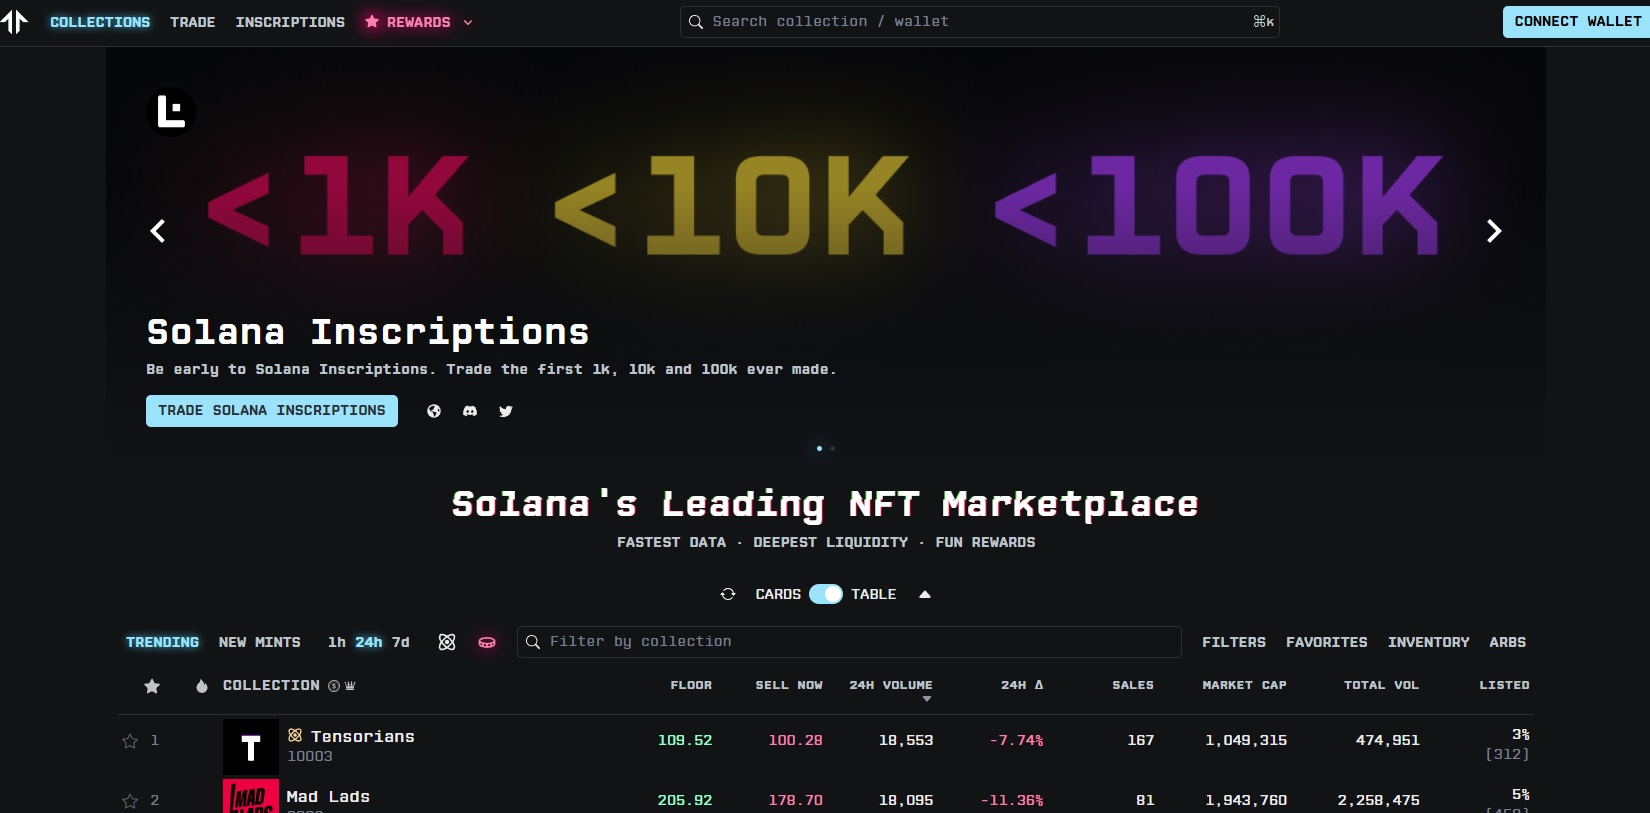Select the second carousel dot indicator
The height and width of the screenshot is (813, 1650).
(x=832, y=448)
